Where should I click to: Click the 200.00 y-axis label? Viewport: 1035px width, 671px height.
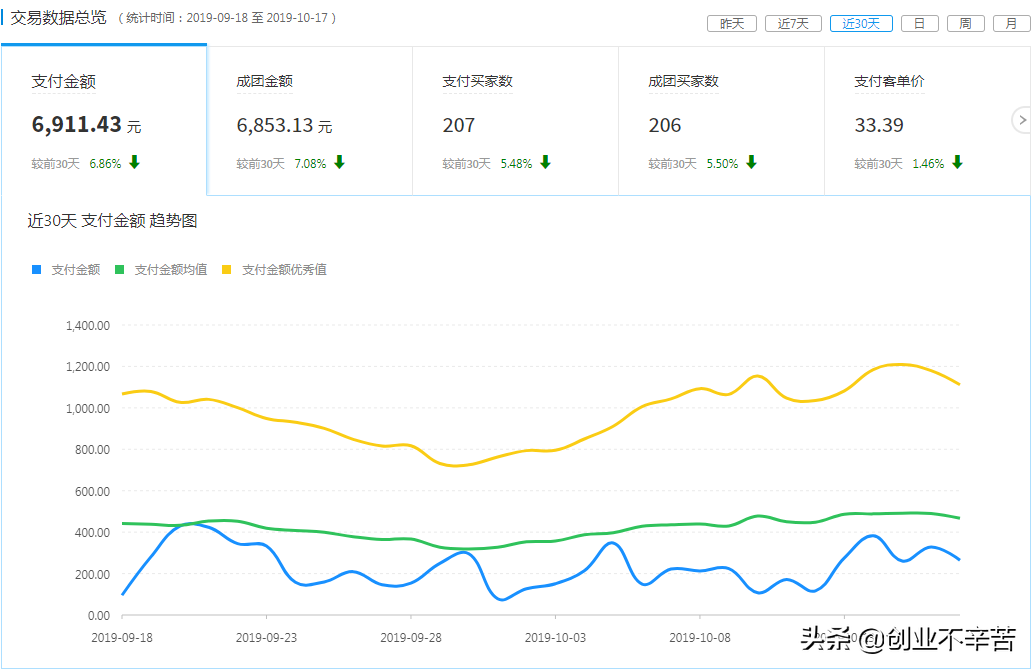pyautogui.click(x=92, y=574)
